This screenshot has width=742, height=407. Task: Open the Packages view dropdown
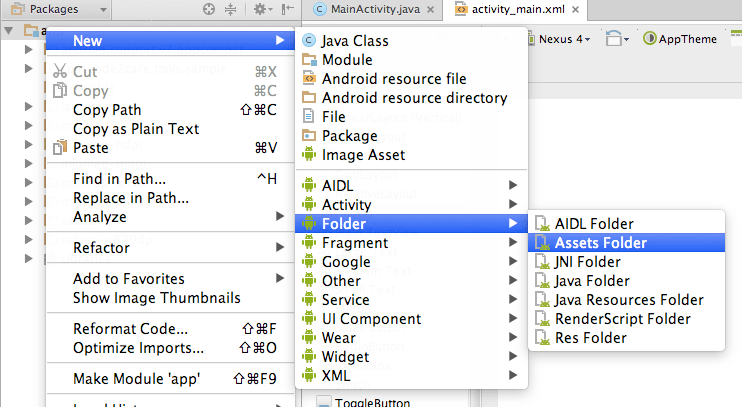59,9
